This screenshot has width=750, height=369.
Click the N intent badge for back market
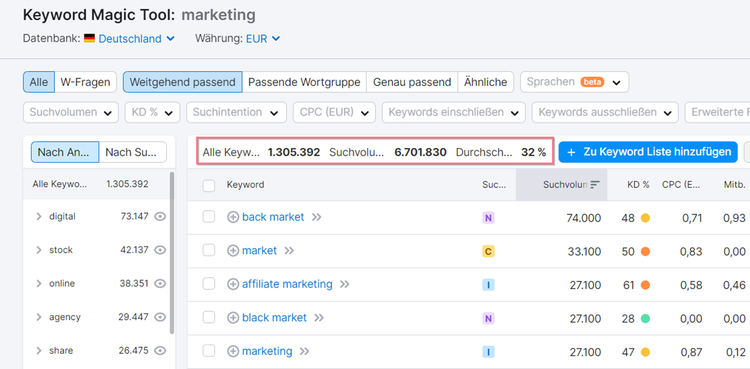[488, 218]
